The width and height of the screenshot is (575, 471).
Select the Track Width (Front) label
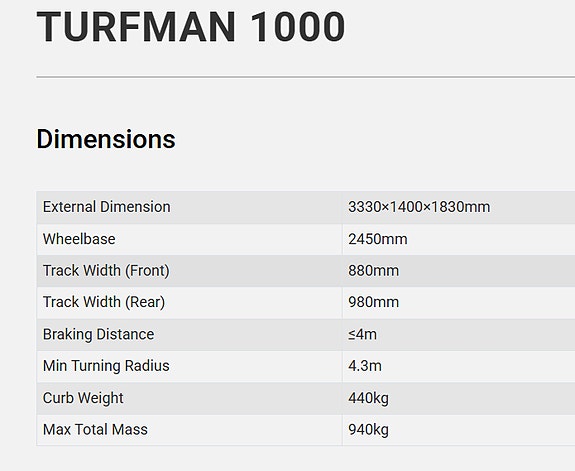coord(106,271)
